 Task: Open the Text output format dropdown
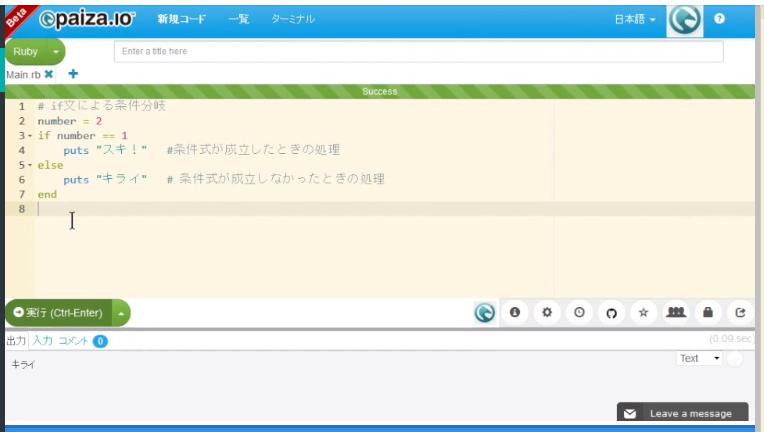coord(699,358)
